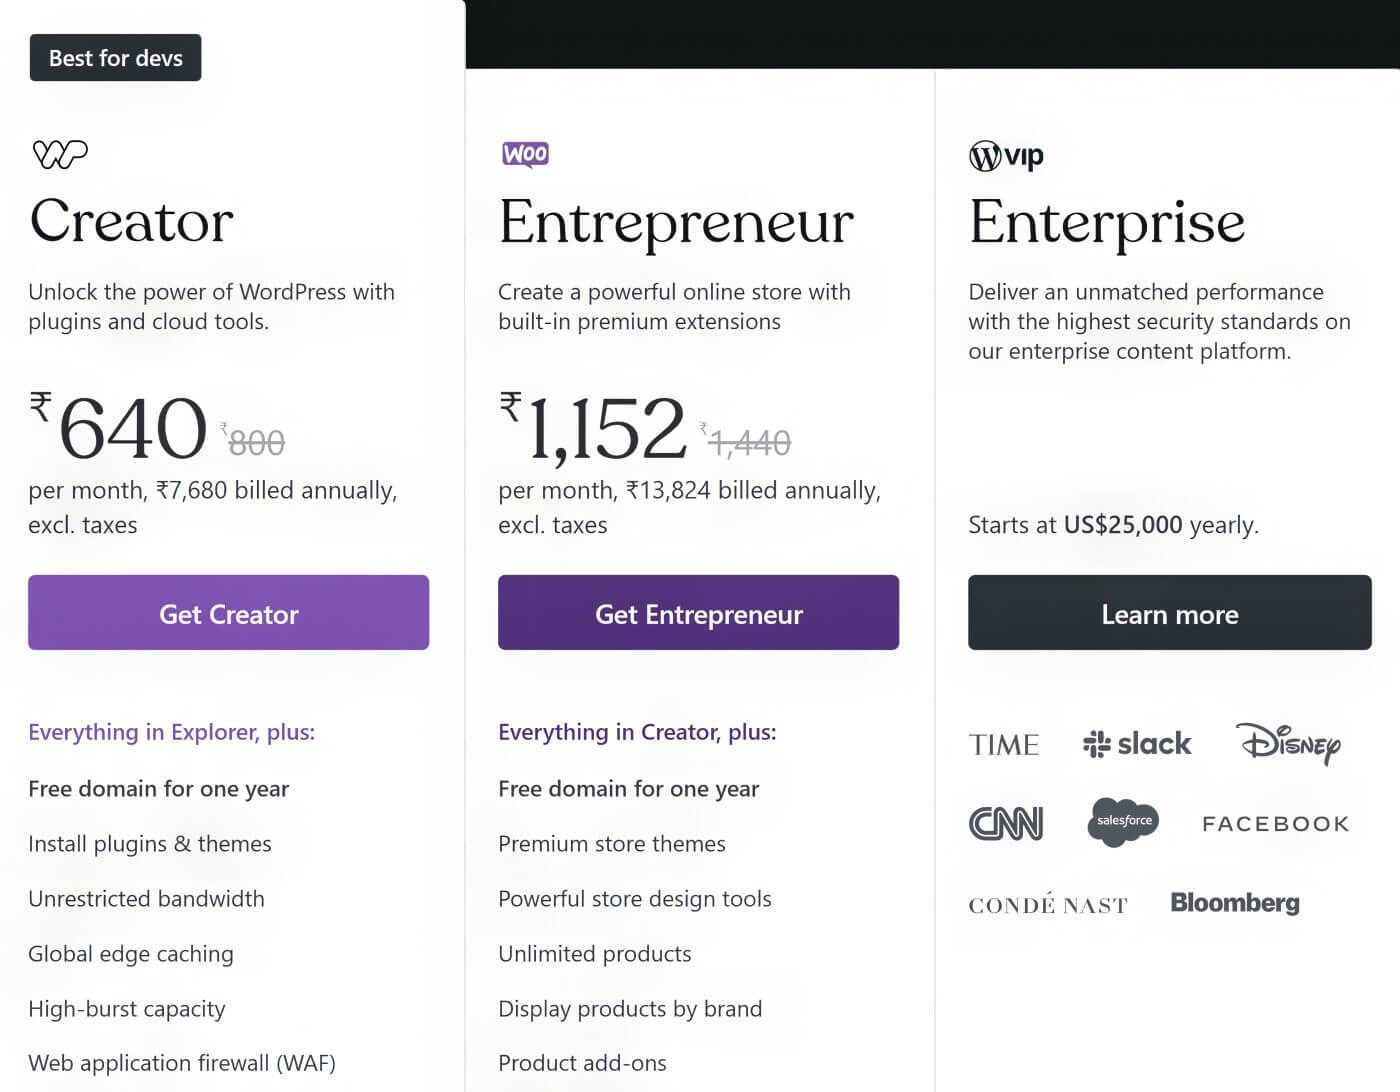Click the Bloomberg logo

[x=1234, y=902]
